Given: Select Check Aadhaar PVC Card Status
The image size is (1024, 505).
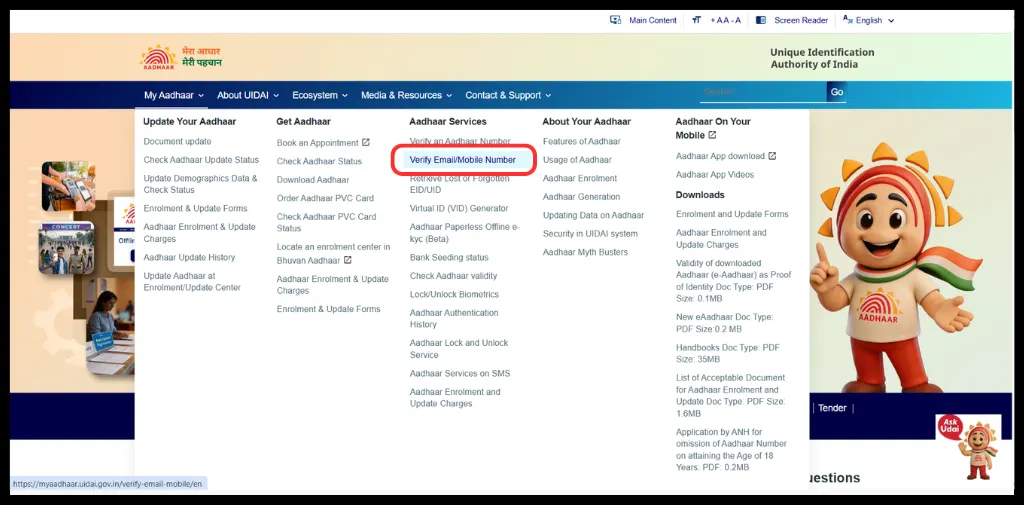Looking at the screenshot, I should pyautogui.click(x=327, y=222).
